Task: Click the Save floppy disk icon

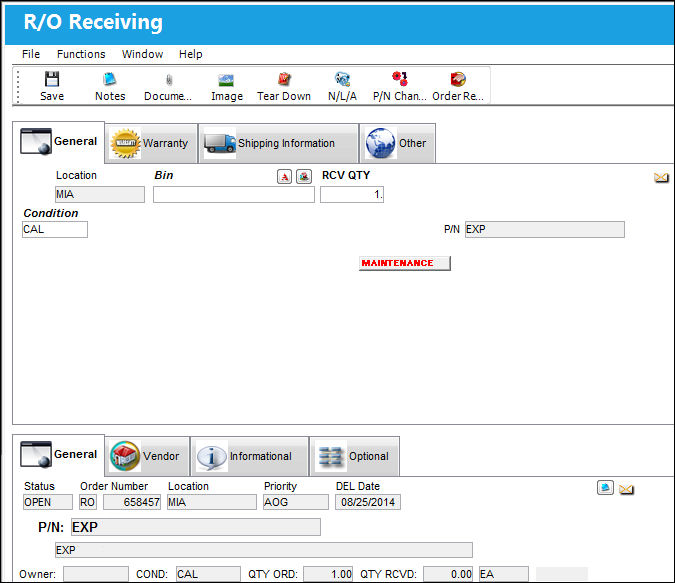Action: pos(52,79)
